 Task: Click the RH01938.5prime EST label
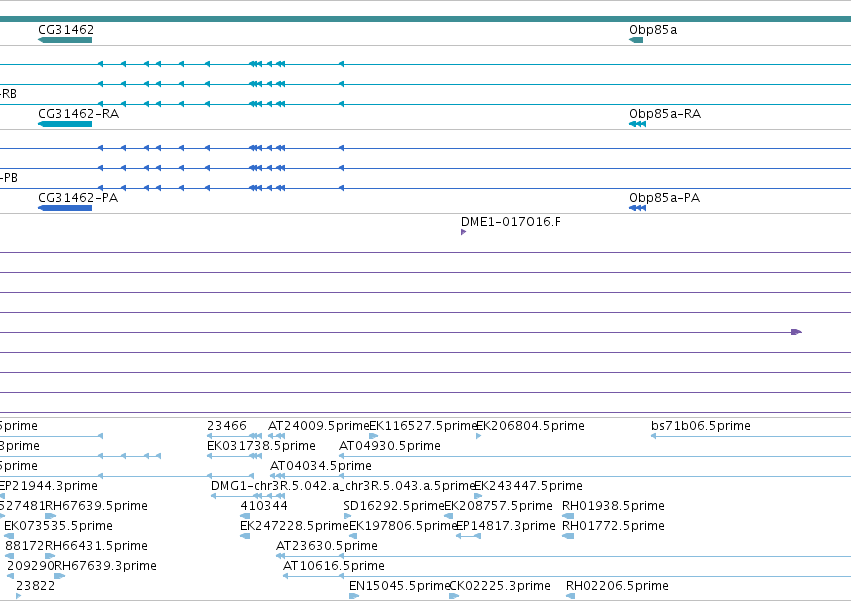[x=613, y=506]
